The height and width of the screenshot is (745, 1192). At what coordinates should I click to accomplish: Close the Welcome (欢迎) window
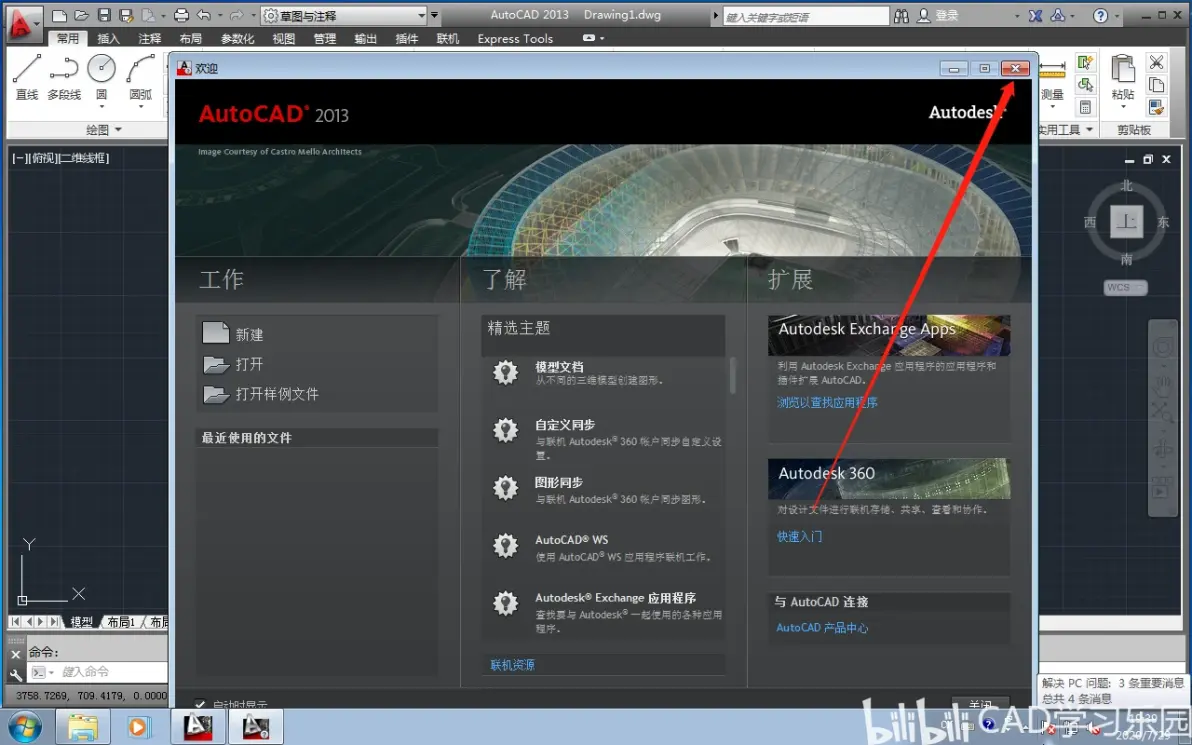[1015, 68]
